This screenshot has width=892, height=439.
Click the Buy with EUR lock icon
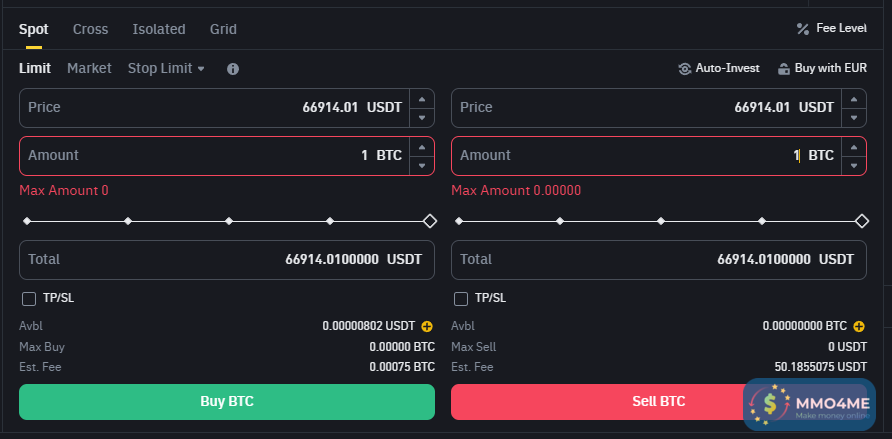[784, 69]
